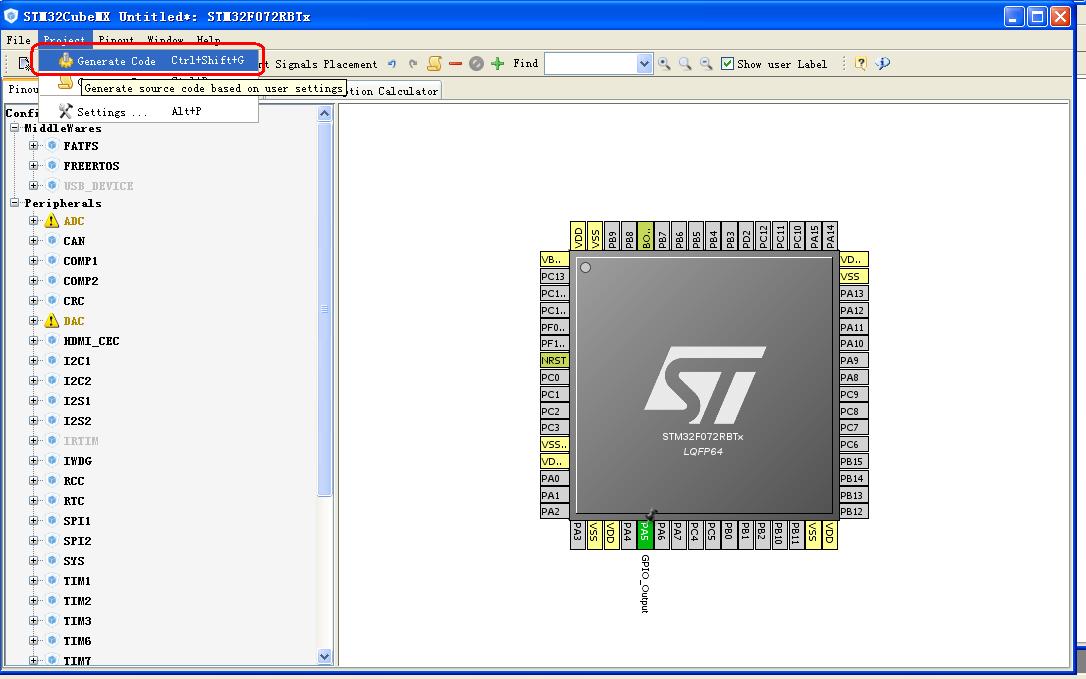
Task: Open Settings... entry in Project menu
Action: click(148, 112)
